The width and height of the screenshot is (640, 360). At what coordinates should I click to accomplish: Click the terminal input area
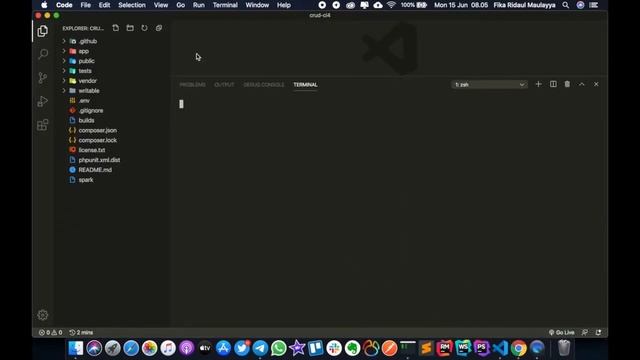[x=390, y=210]
